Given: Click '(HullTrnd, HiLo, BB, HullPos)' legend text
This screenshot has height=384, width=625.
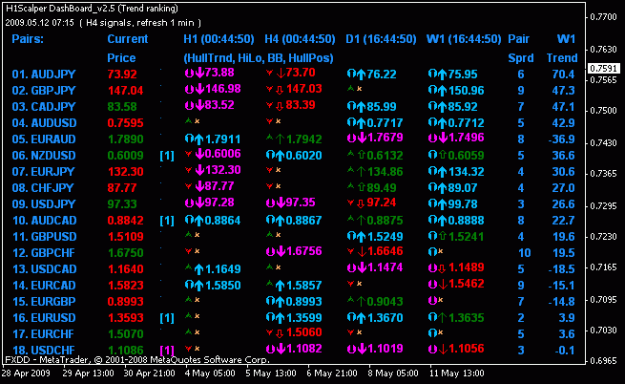Looking at the screenshot, I should (x=258, y=58).
